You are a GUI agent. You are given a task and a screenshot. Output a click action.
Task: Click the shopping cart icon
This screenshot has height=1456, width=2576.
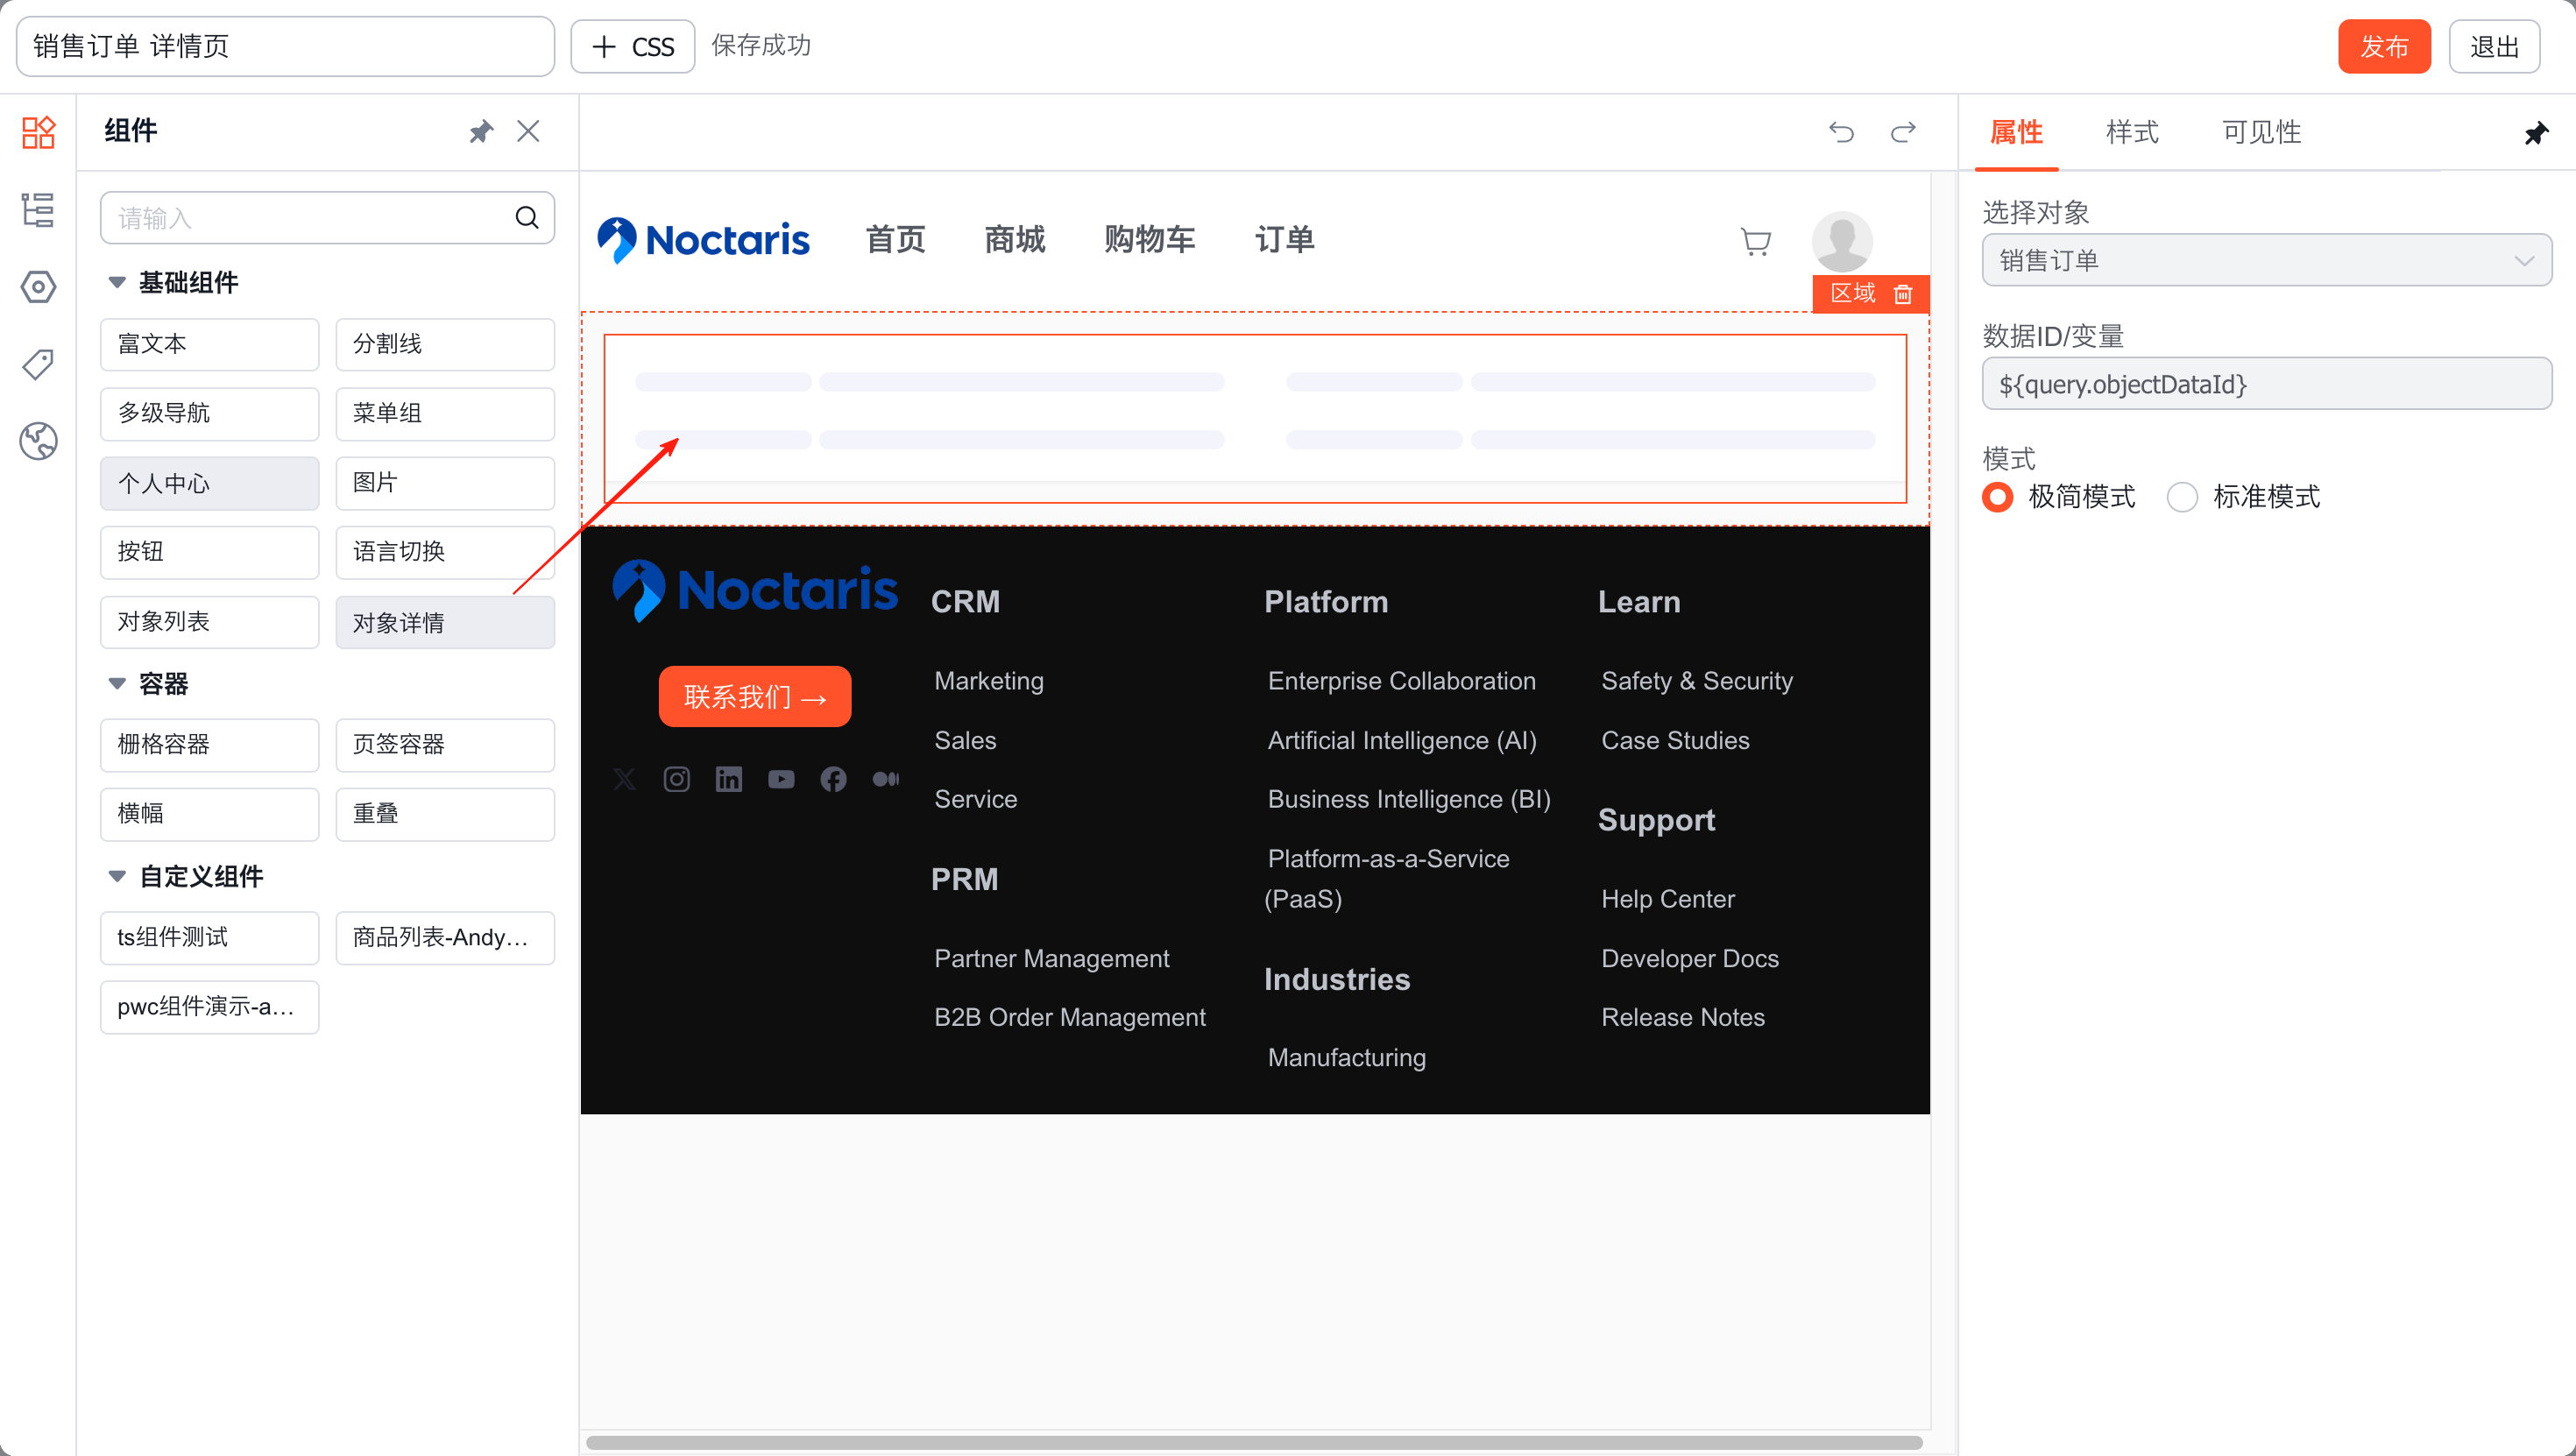(x=1755, y=241)
